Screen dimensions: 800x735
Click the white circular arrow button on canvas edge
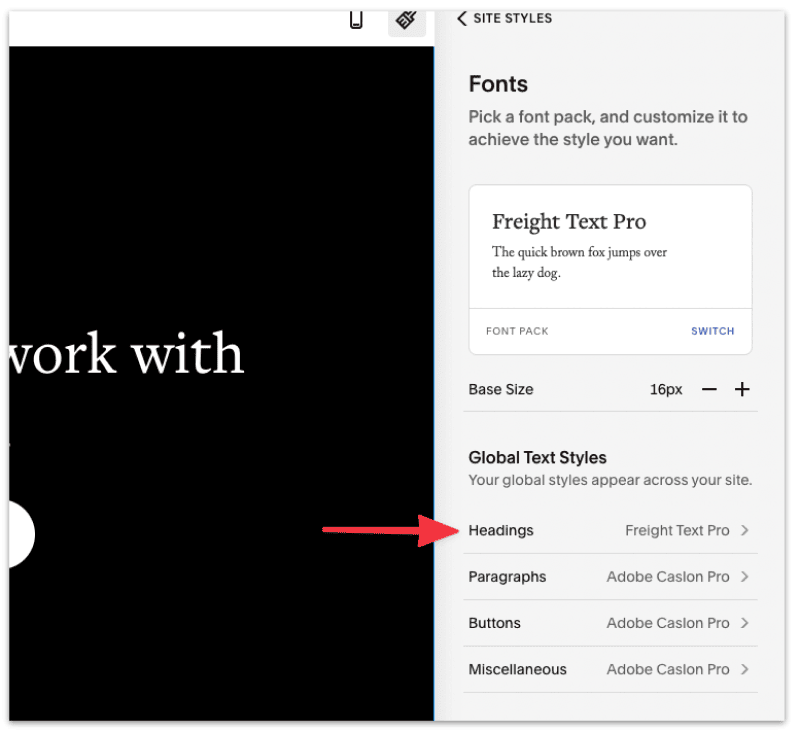tap(15, 534)
